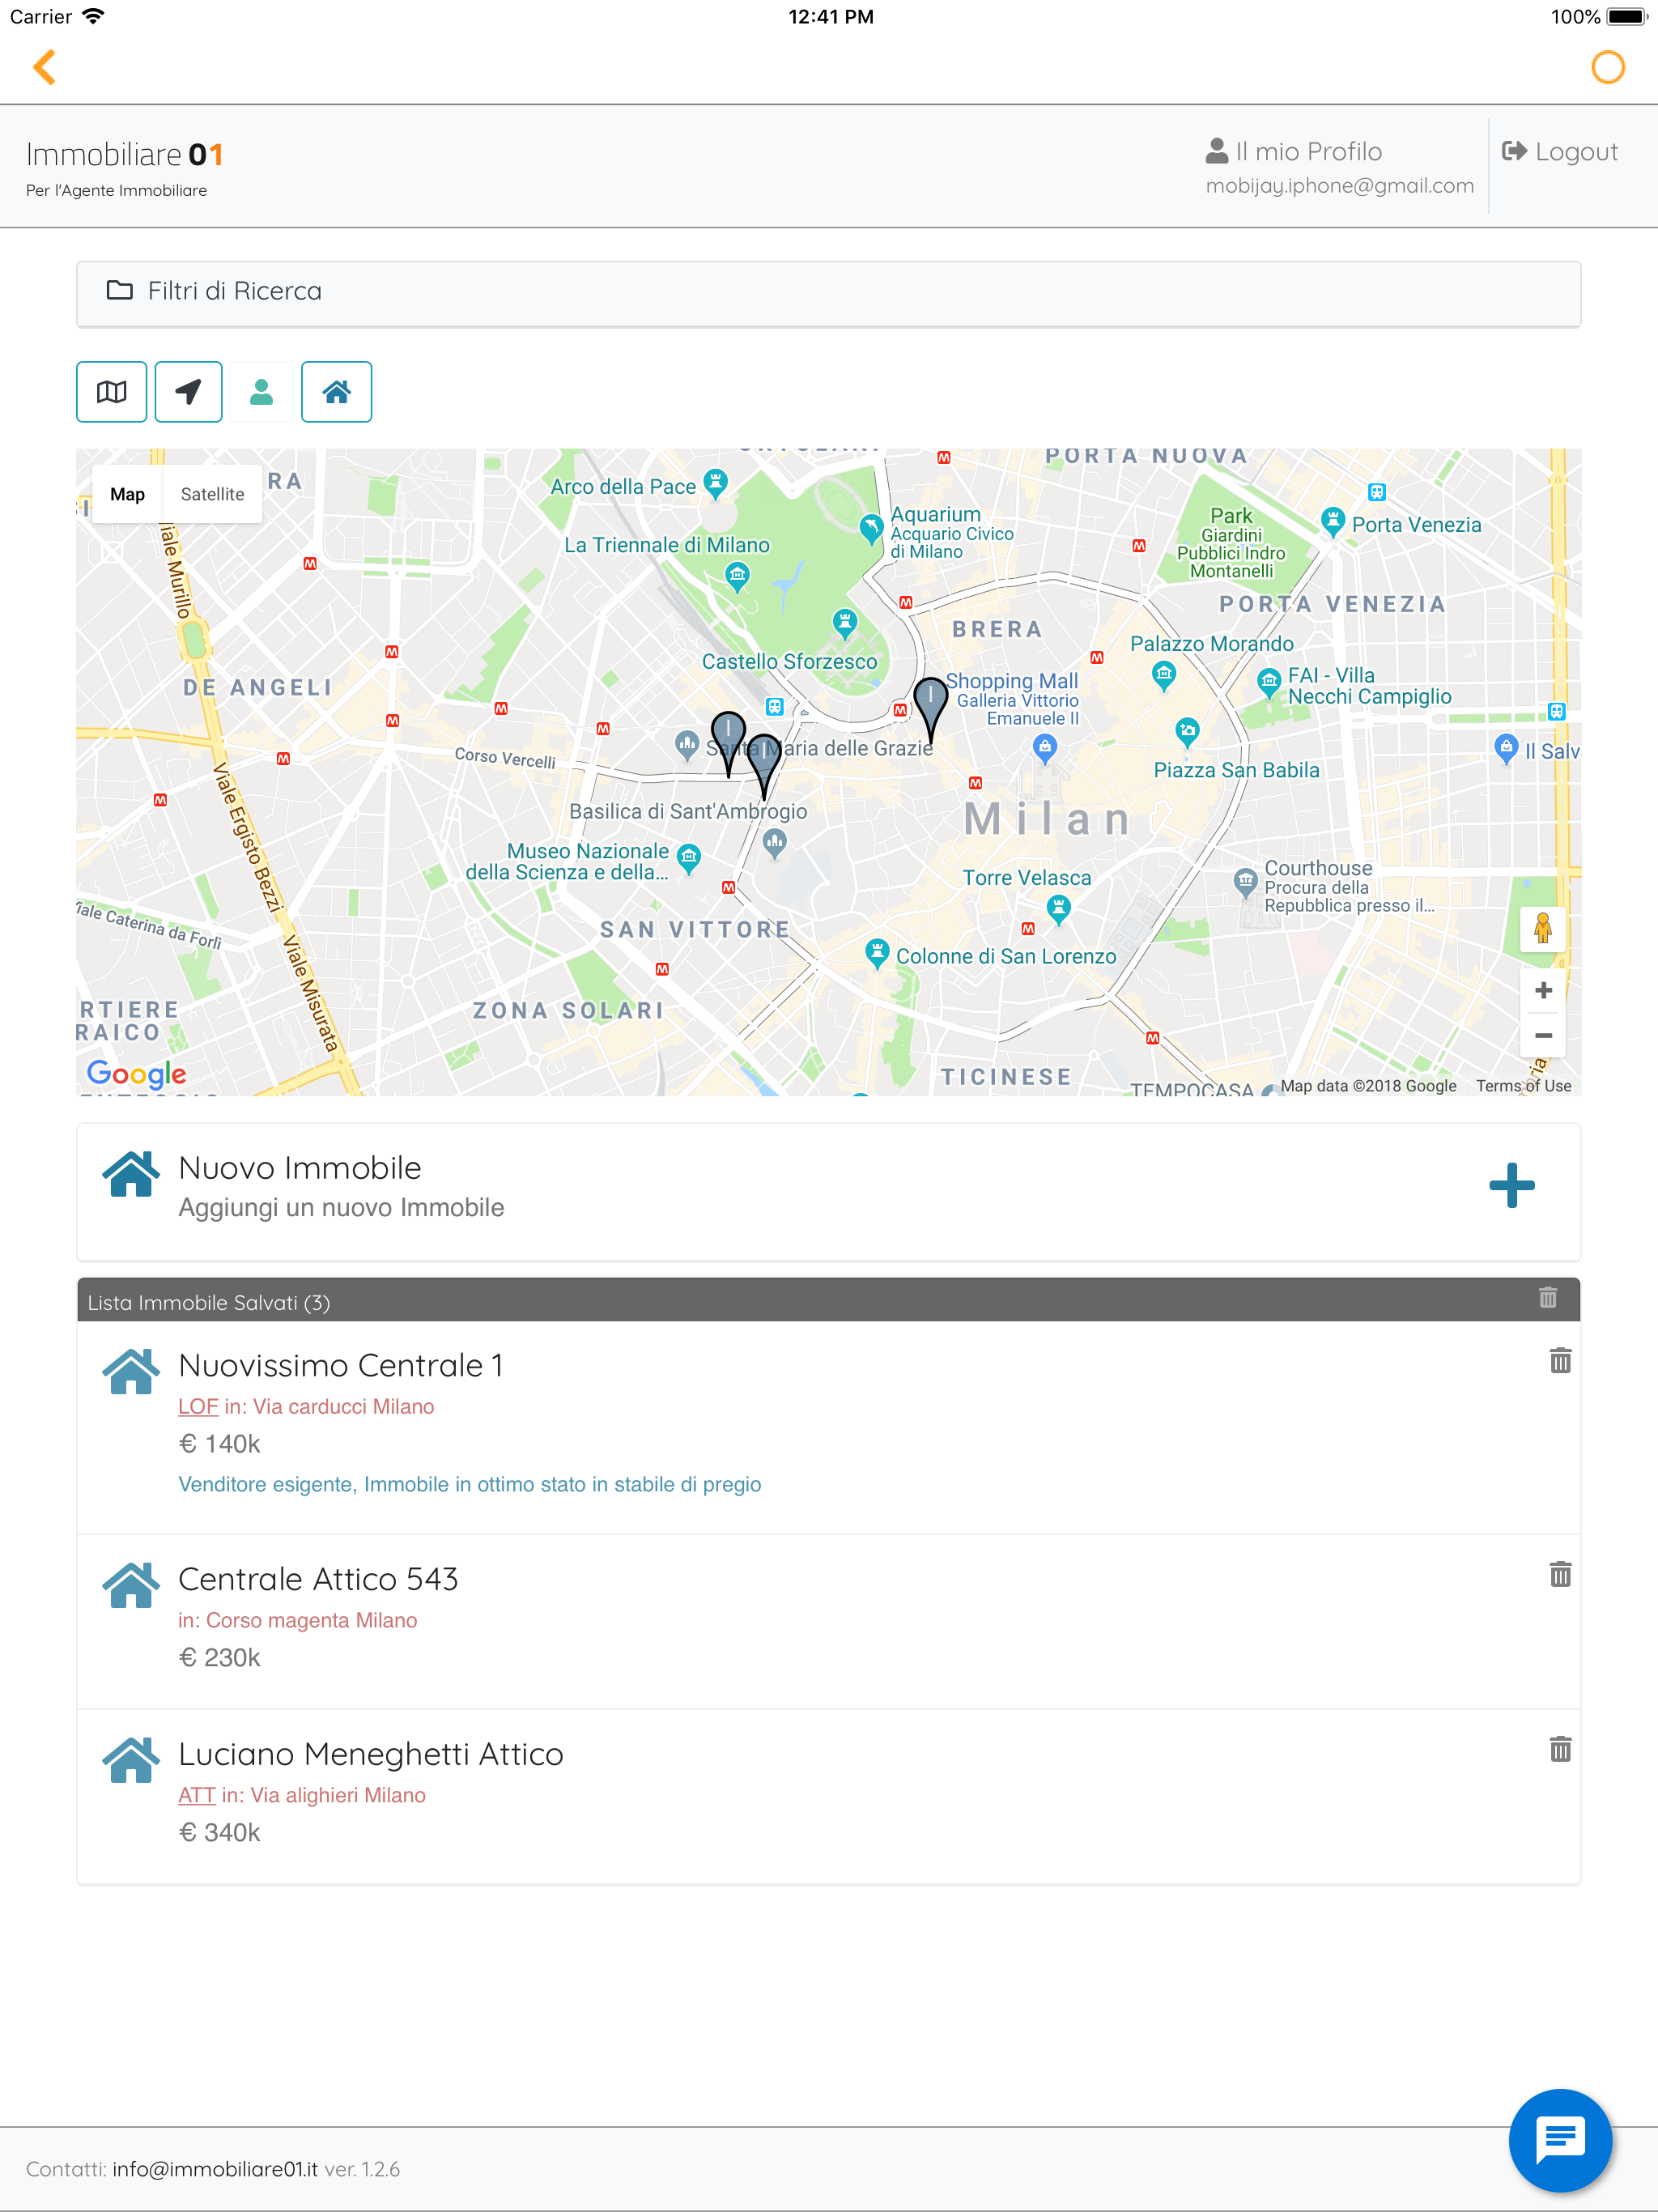This screenshot has height=2212, width=1658.
Task: Zoom in the map with plus
Action: pyautogui.click(x=1542, y=990)
